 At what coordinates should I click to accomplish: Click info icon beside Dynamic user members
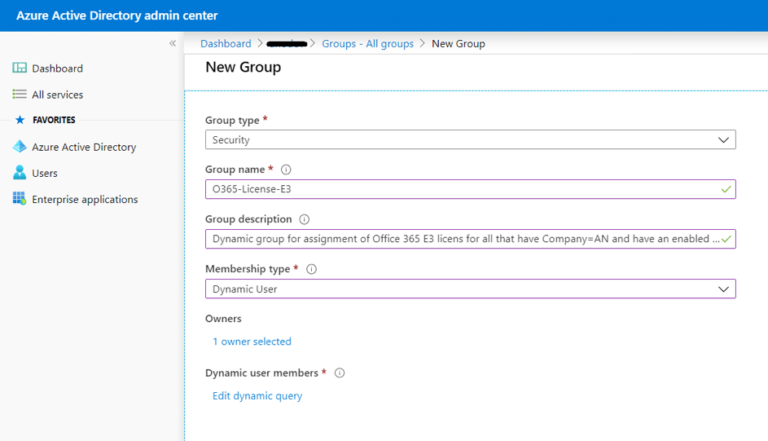[339, 373]
